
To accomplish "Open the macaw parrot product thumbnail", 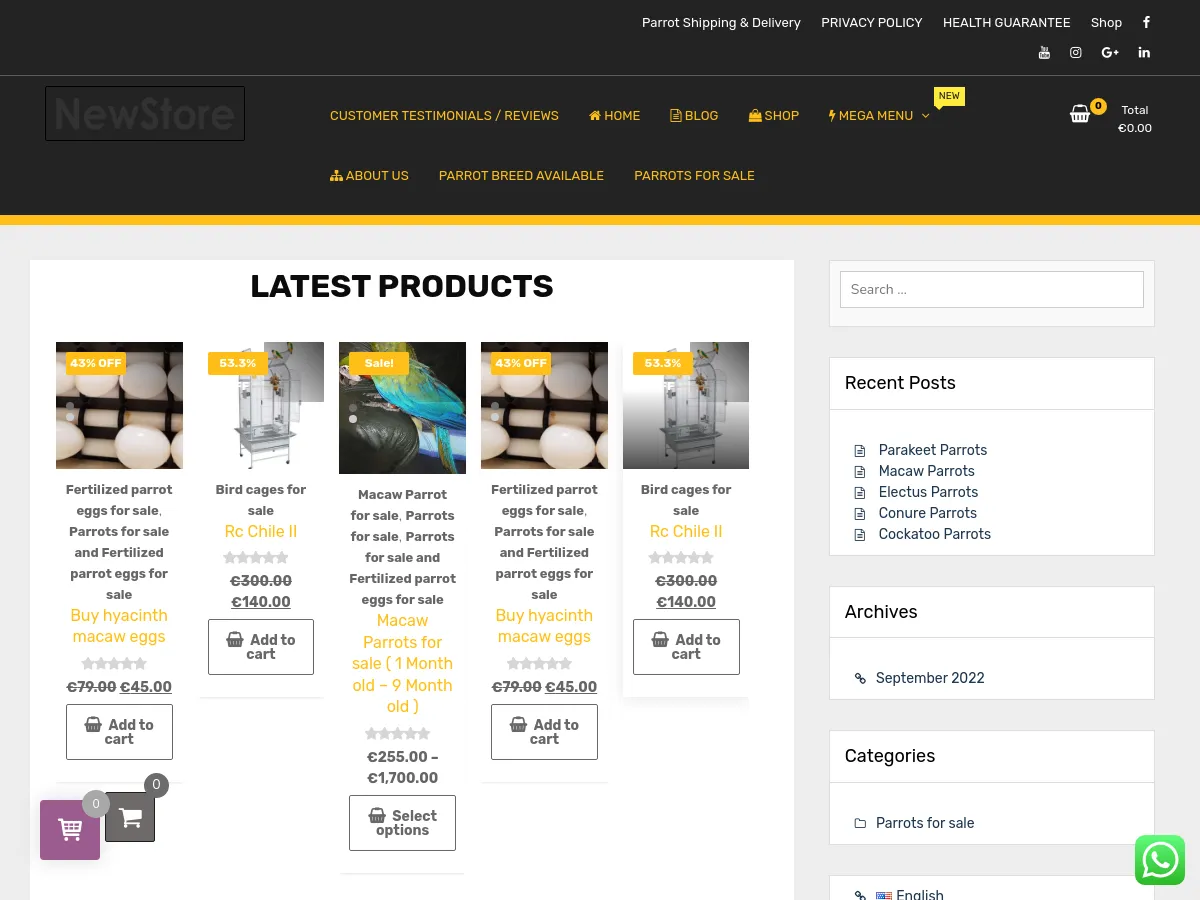I will pos(402,408).
